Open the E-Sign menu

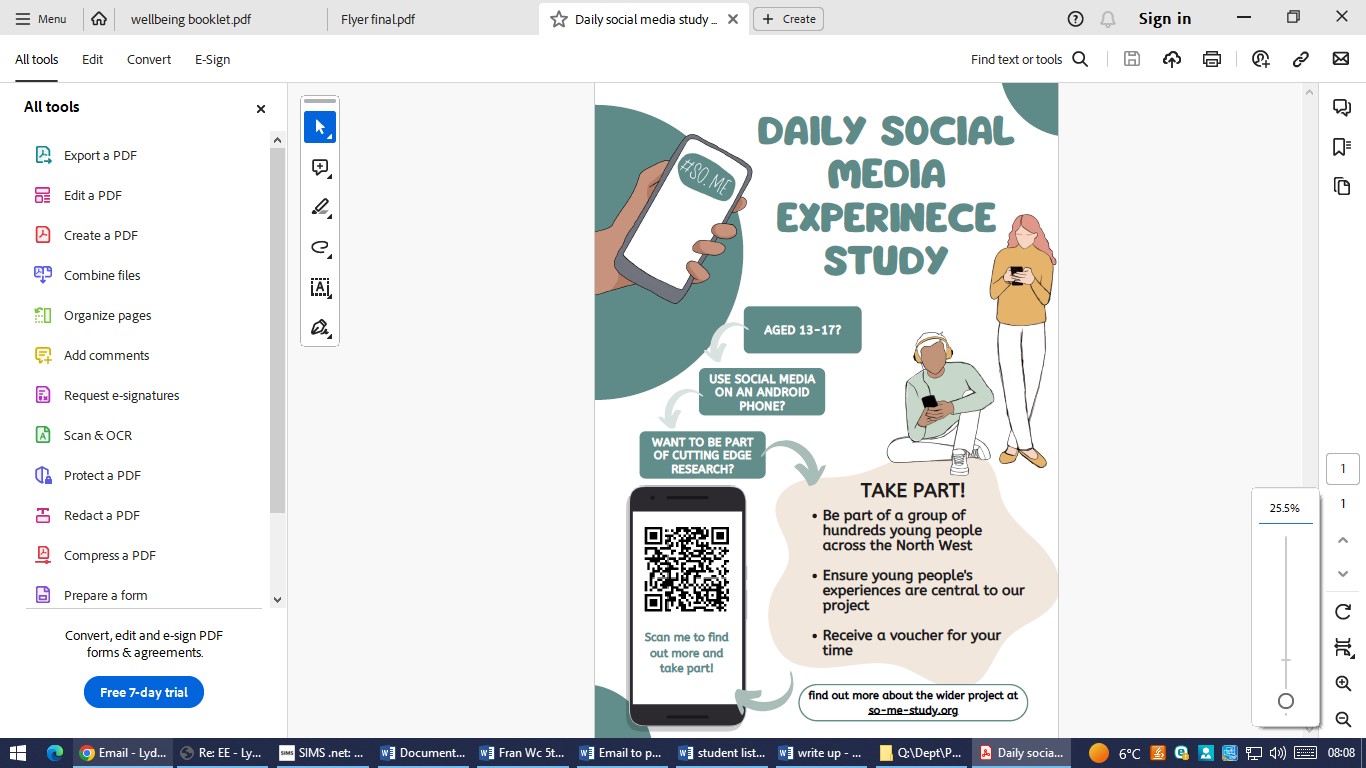coord(212,60)
